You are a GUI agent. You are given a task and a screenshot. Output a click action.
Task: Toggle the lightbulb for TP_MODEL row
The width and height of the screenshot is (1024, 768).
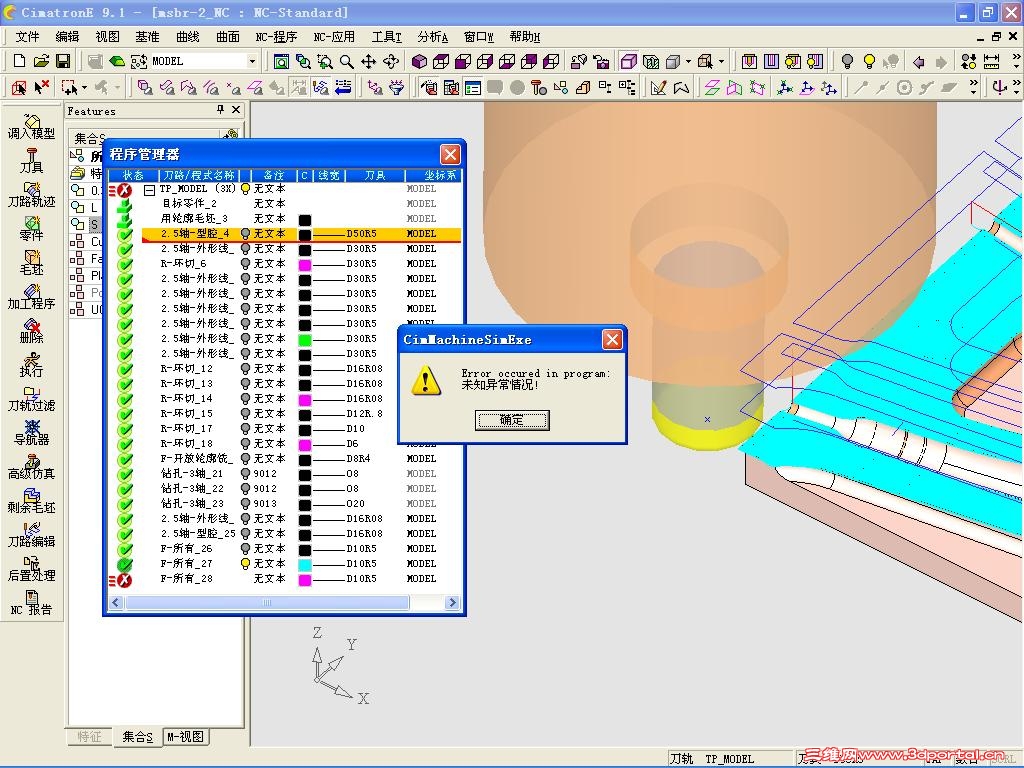click(x=246, y=189)
